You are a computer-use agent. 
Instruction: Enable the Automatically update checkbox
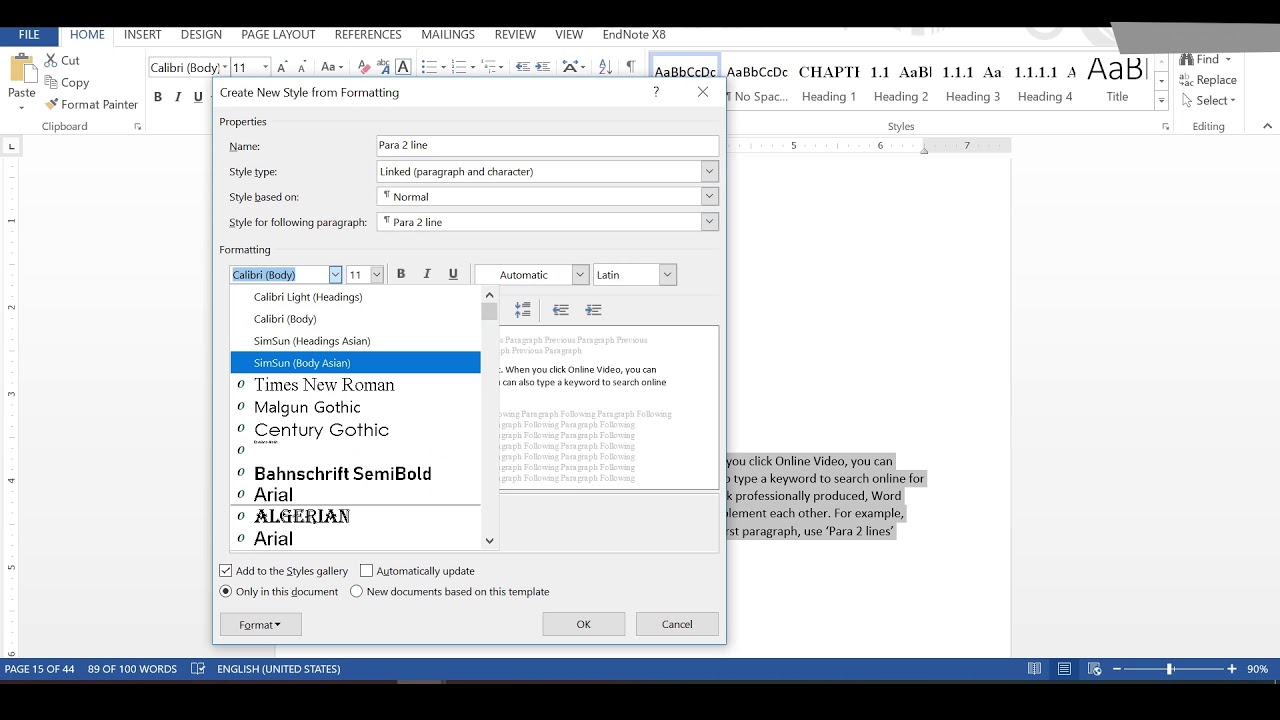[366, 571]
